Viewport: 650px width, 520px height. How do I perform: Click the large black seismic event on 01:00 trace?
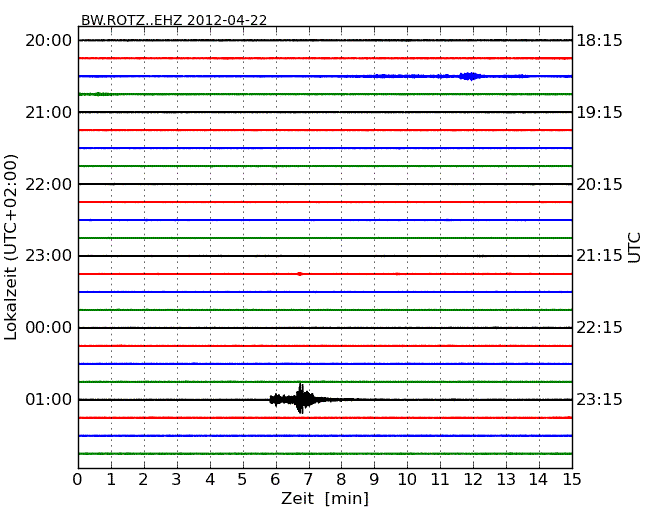pos(301,399)
